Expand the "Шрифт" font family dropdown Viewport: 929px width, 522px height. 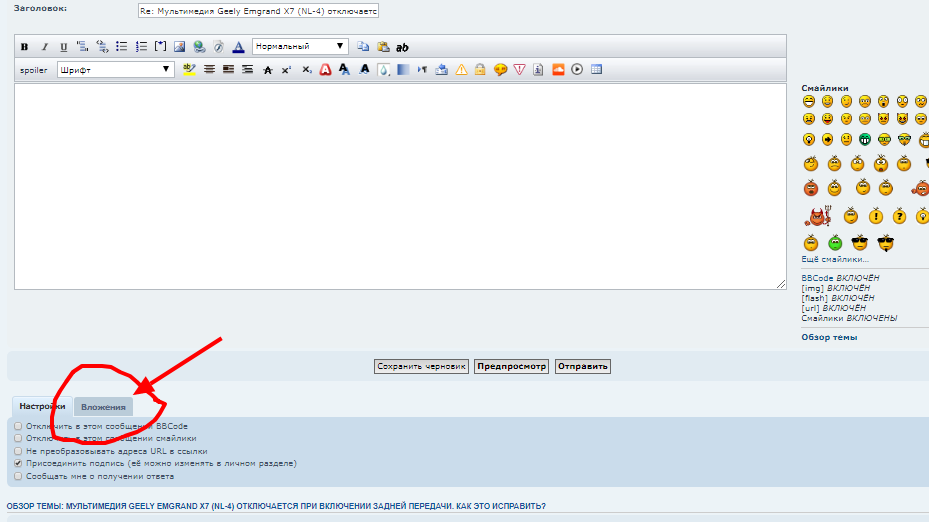coord(116,70)
